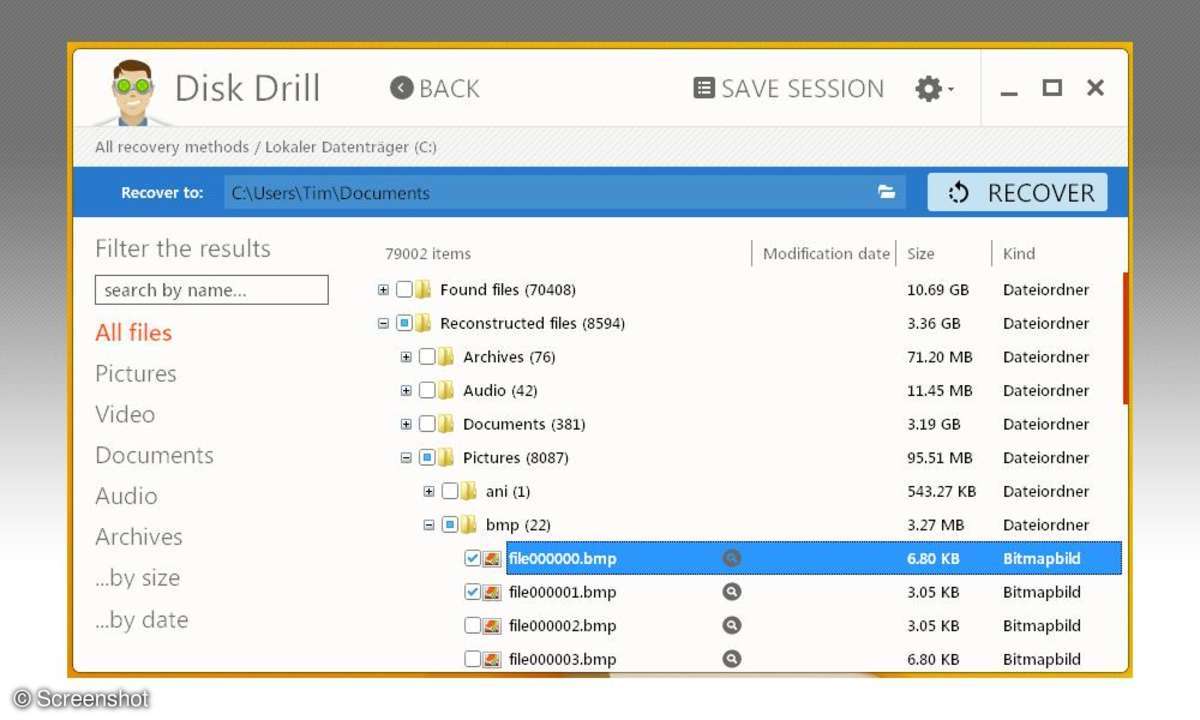Viewport: 1200px width, 720px height.
Task: Open the ...by date filter
Action: click(x=142, y=620)
